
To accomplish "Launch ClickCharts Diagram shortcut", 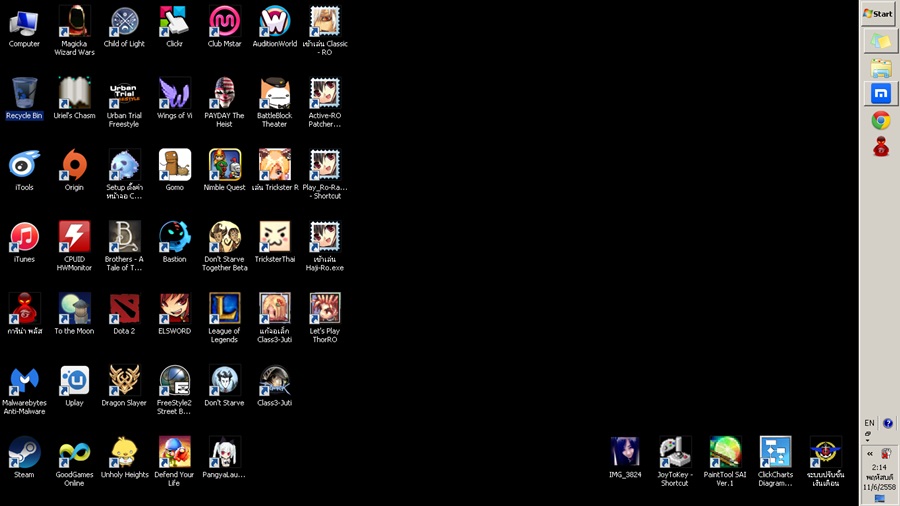I will (775, 462).
